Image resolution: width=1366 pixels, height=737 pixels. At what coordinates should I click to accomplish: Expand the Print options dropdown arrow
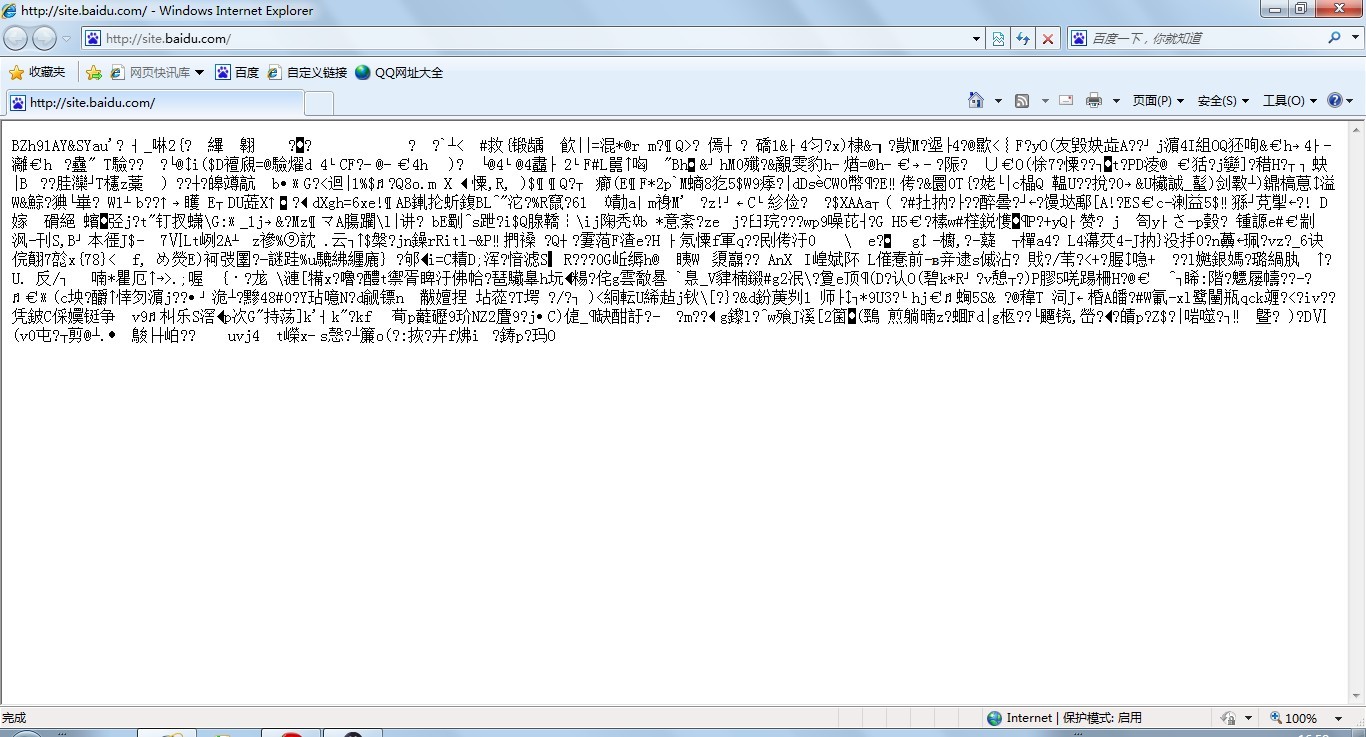tap(1116, 101)
